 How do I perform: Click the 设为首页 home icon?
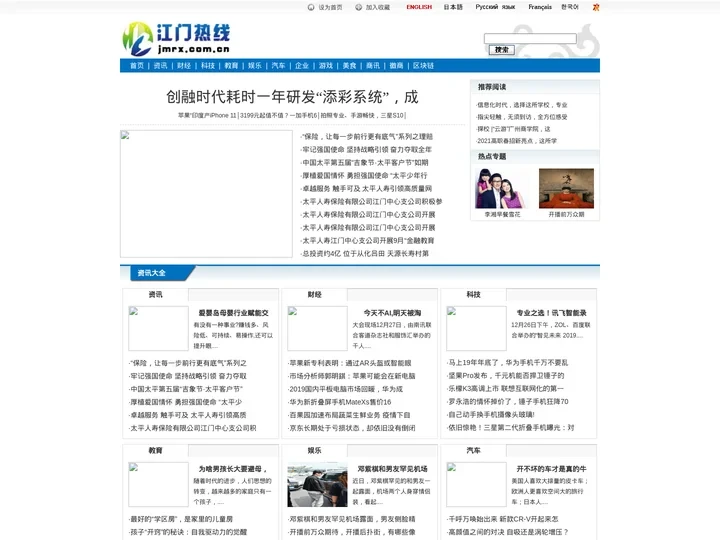(x=311, y=7)
